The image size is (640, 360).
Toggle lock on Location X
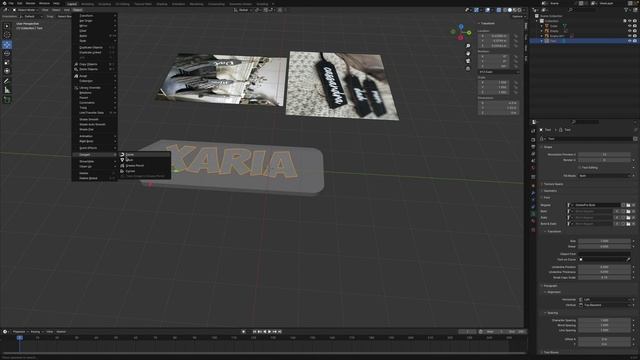pyautogui.click(x=516, y=36)
